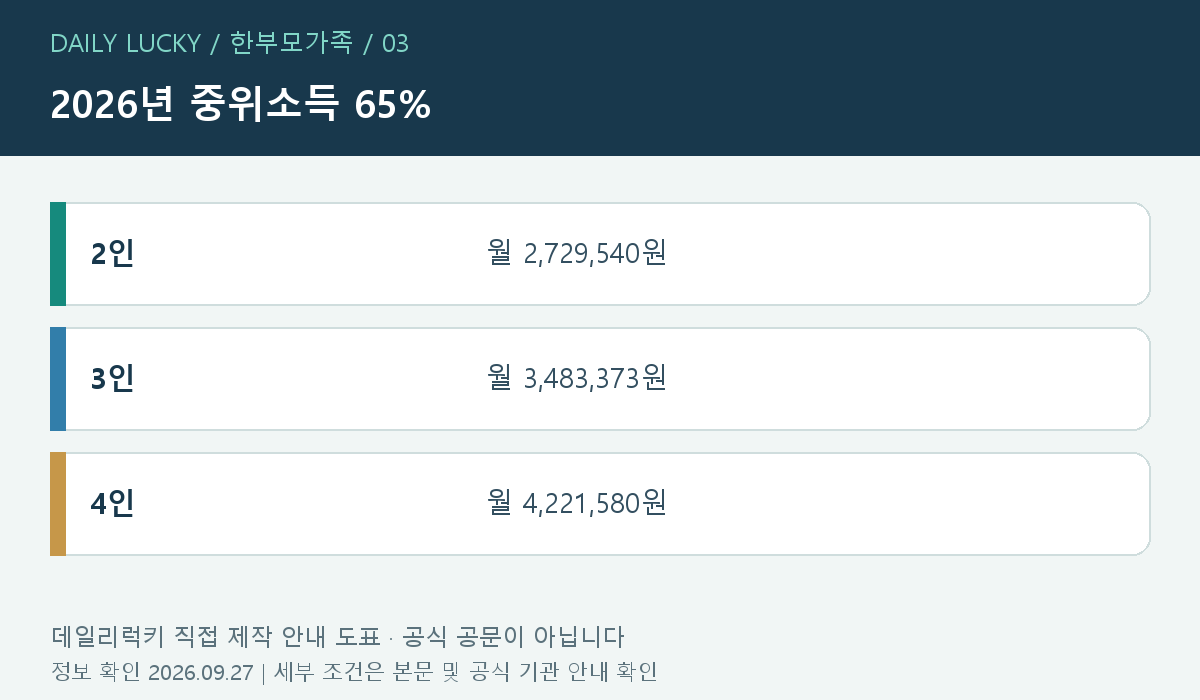Select the 3인 row card
Image resolution: width=1200 pixels, height=700 pixels.
click(x=600, y=379)
